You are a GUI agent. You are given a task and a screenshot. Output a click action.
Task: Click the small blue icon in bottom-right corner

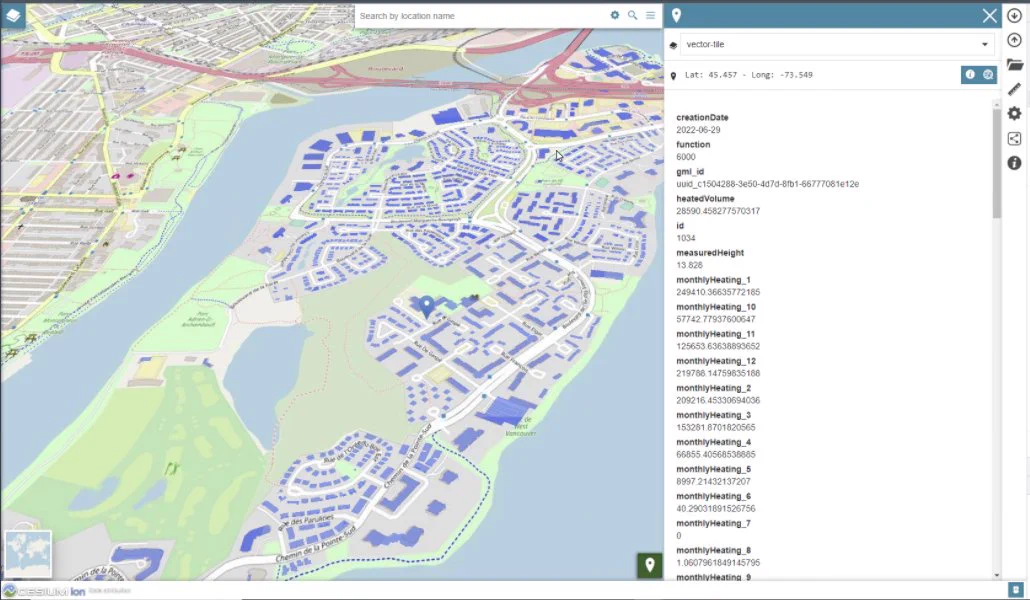1016,589
